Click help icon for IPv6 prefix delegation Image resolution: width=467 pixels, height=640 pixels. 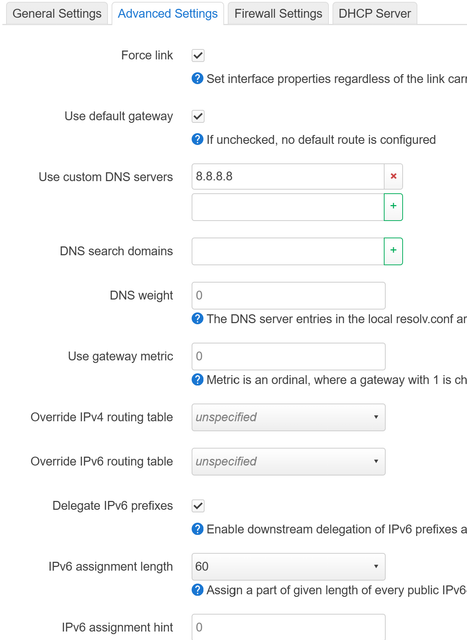pos(197,529)
